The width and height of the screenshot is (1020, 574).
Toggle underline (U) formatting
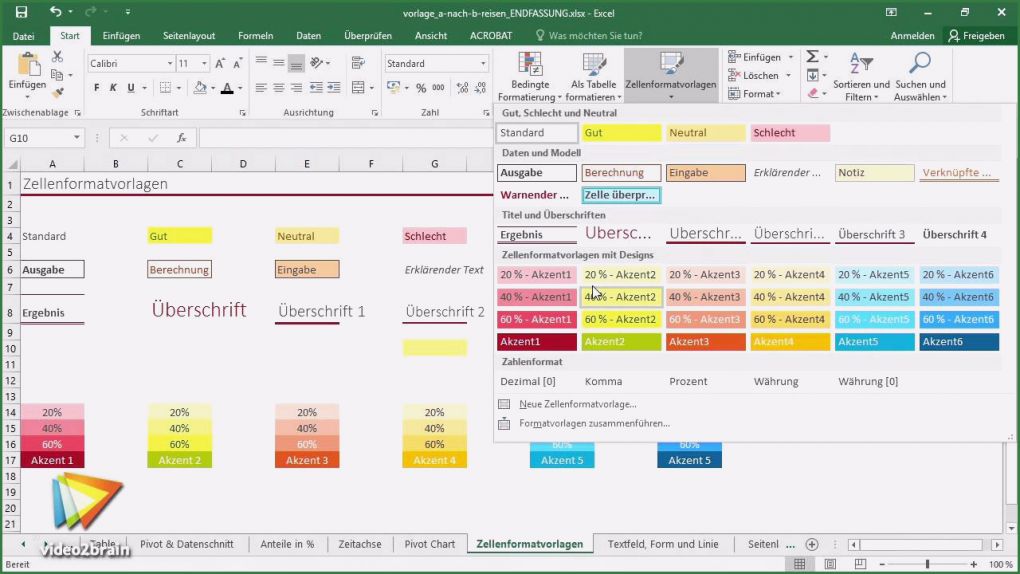(131, 88)
